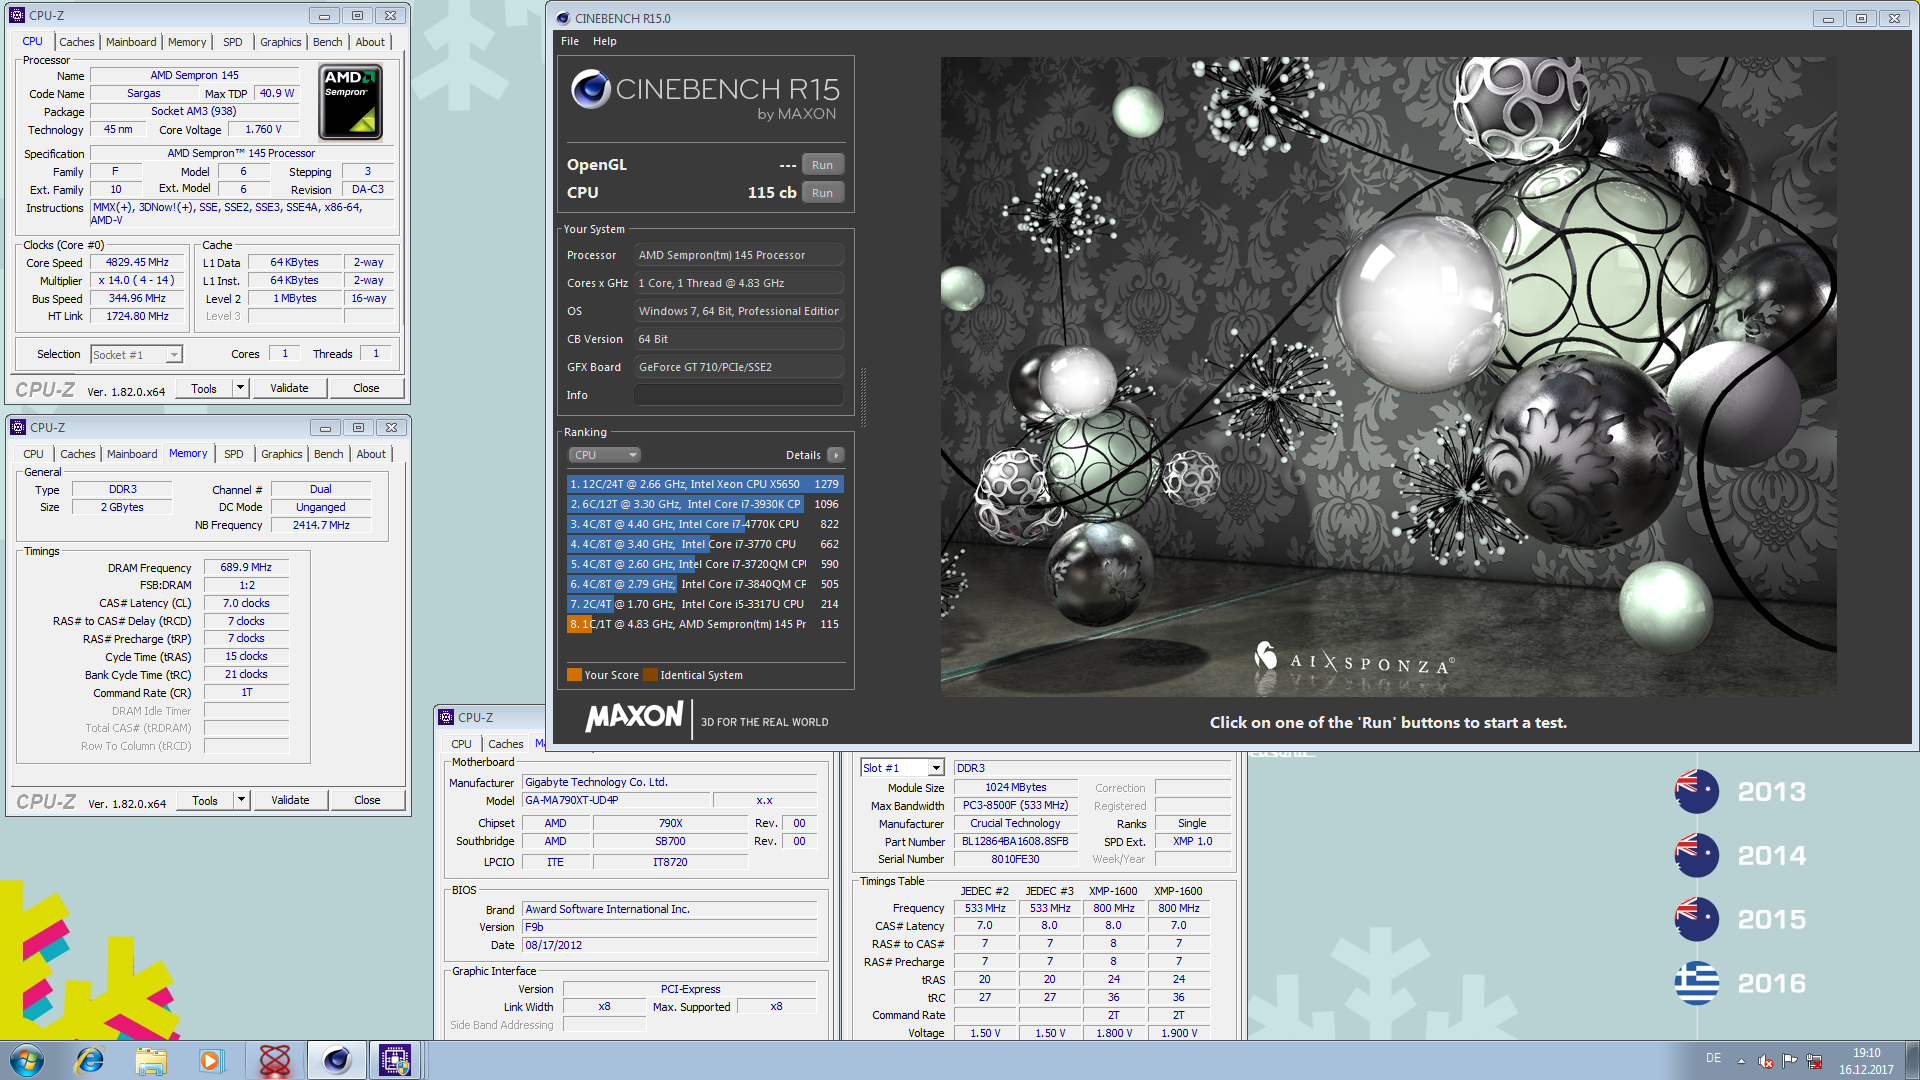This screenshot has height=1080, width=1920.
Task: Click the 2016 Greek flag badge
Action: tap(1697, 983)
